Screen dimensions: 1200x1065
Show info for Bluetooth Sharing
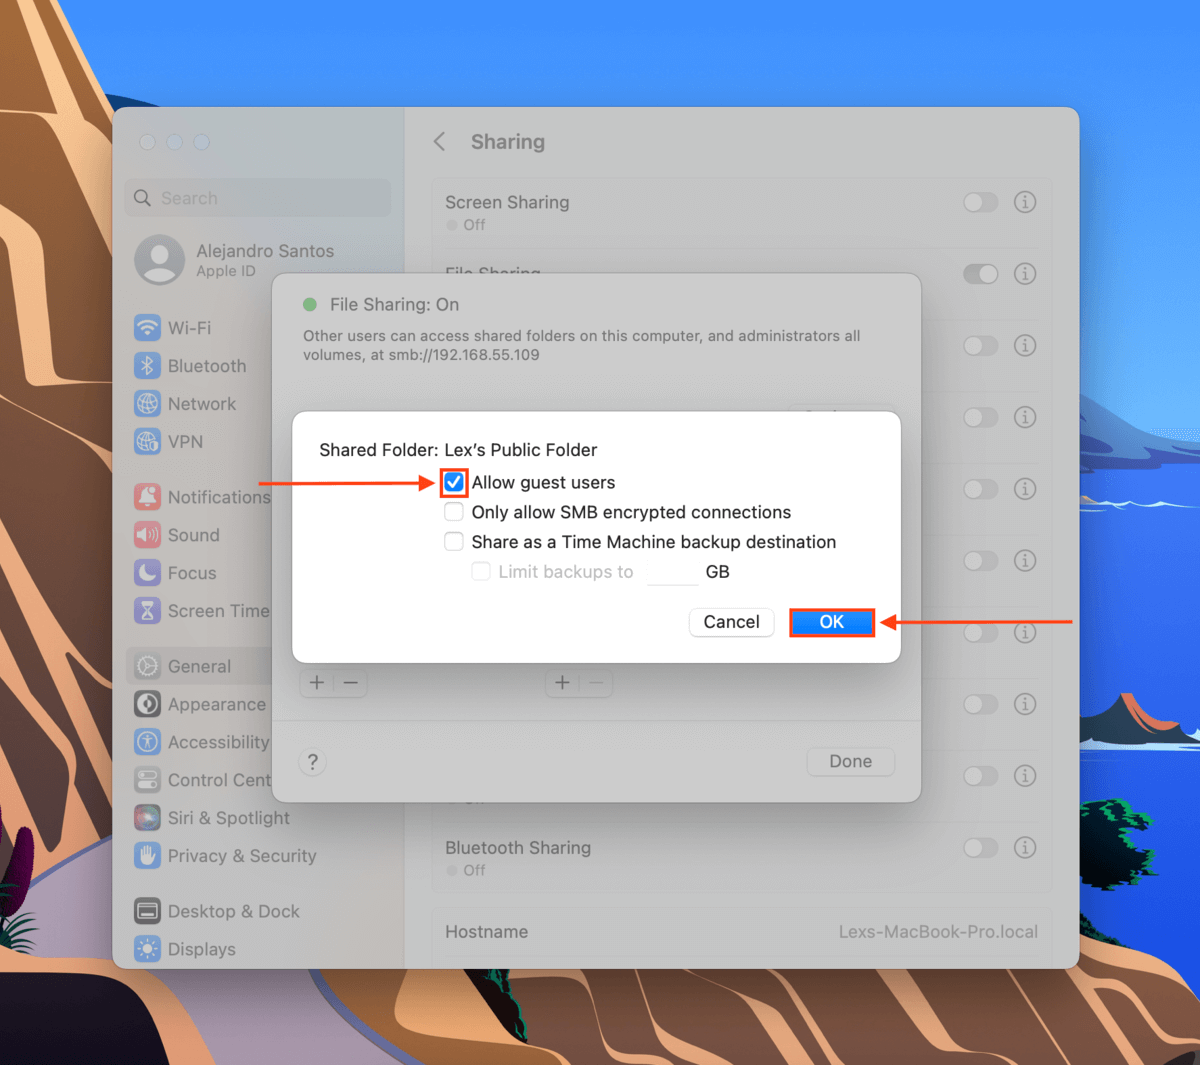tap(1025, 848)
